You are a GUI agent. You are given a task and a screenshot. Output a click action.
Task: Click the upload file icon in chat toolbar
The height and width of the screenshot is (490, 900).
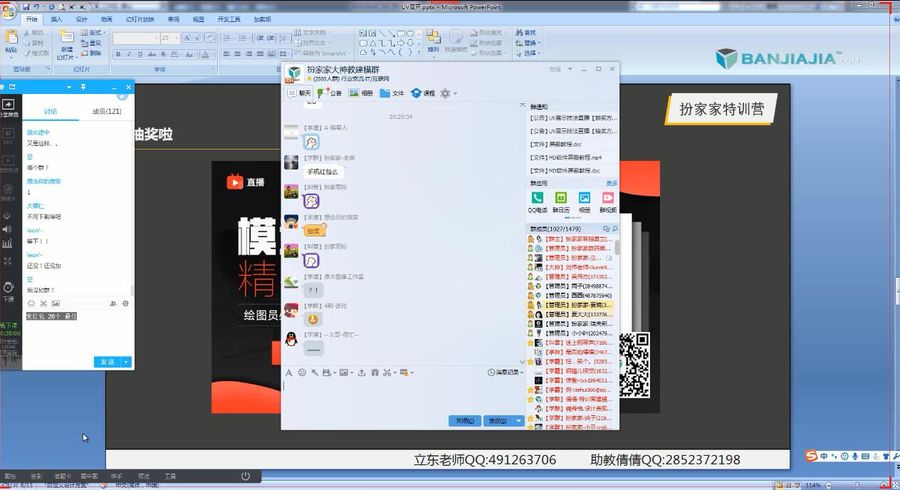(x=362, y=372)
